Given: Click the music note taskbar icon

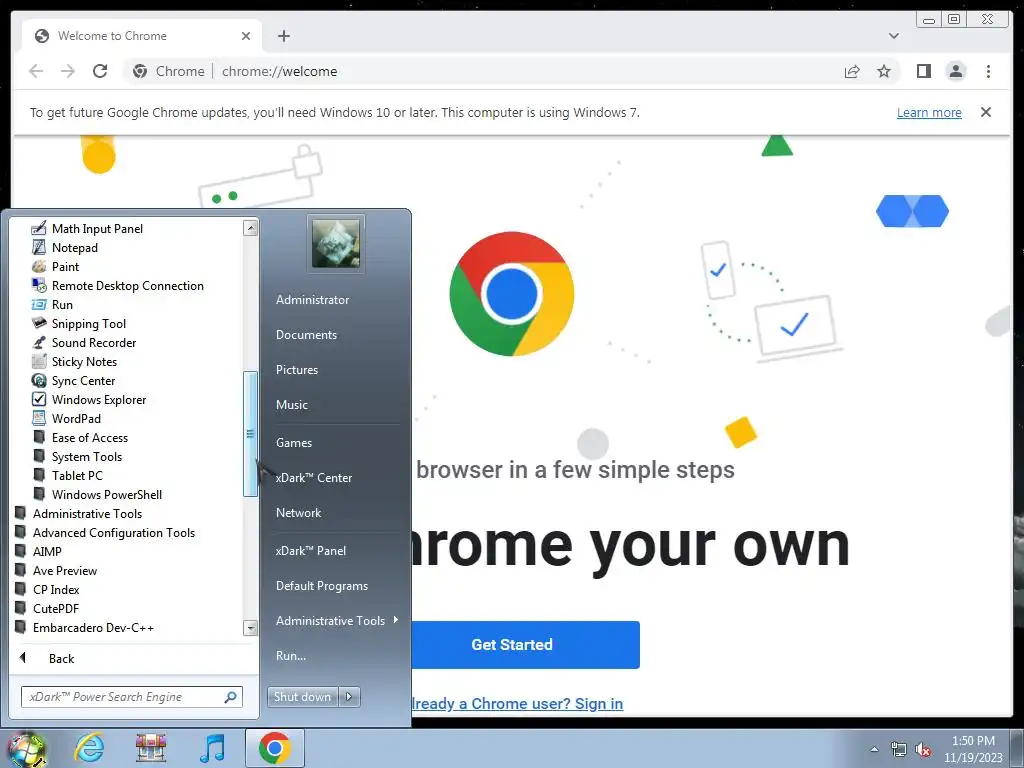Looking at the screenshot, I should (x=212, y=748).
